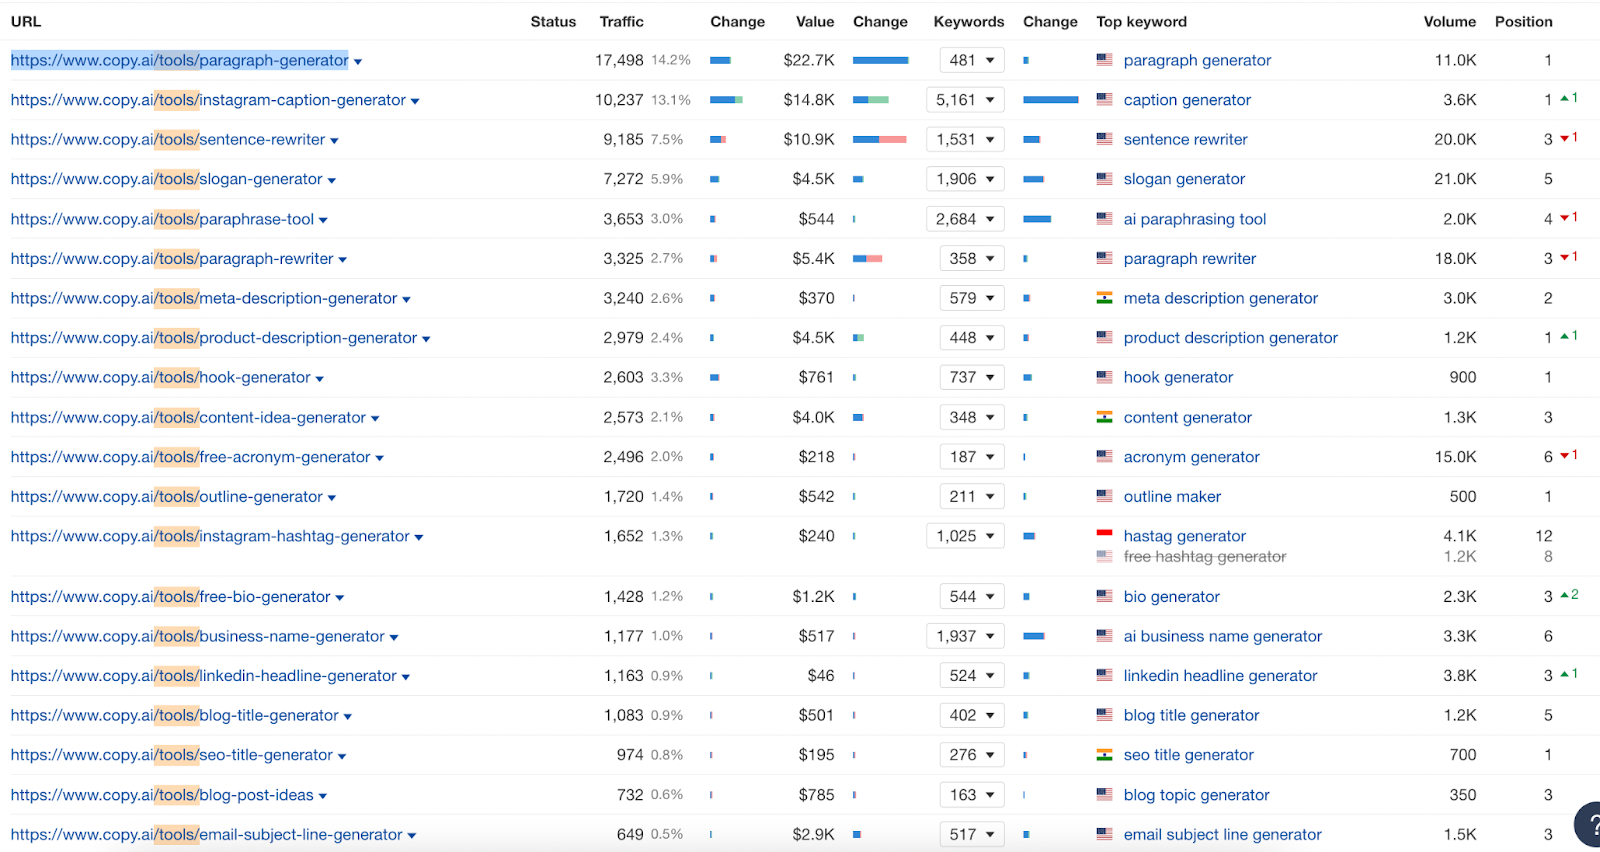The width and height of the screenshot is (1600, 852).
Task: Sort by the Volume column header
Action: (1449, 21)
